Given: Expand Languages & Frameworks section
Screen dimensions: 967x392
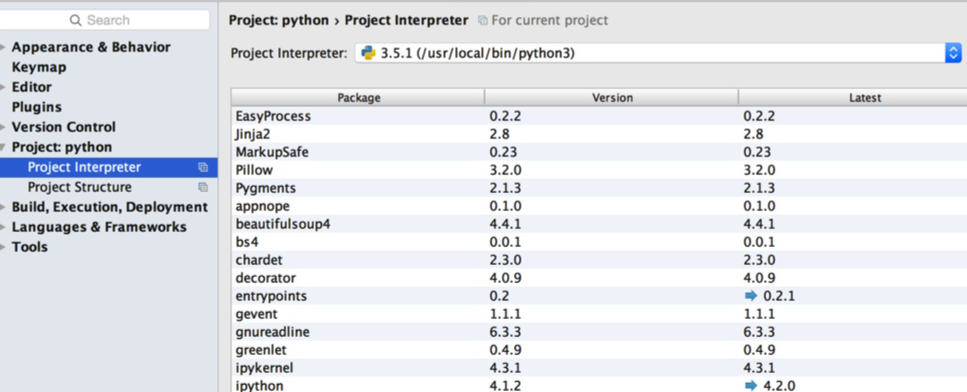Looking at the screenshot, I should 3,227.
